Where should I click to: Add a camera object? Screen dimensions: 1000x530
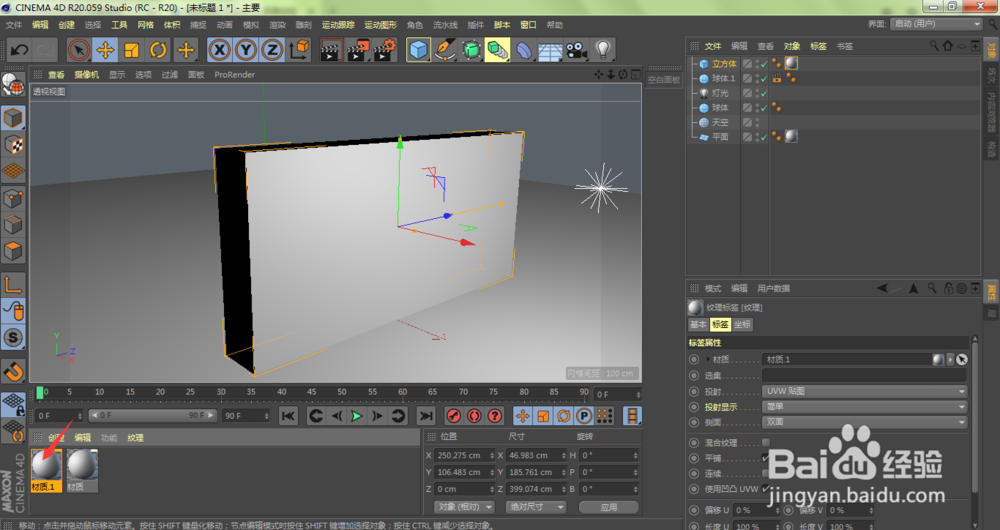pyautogui.click(x=577, y=50)
